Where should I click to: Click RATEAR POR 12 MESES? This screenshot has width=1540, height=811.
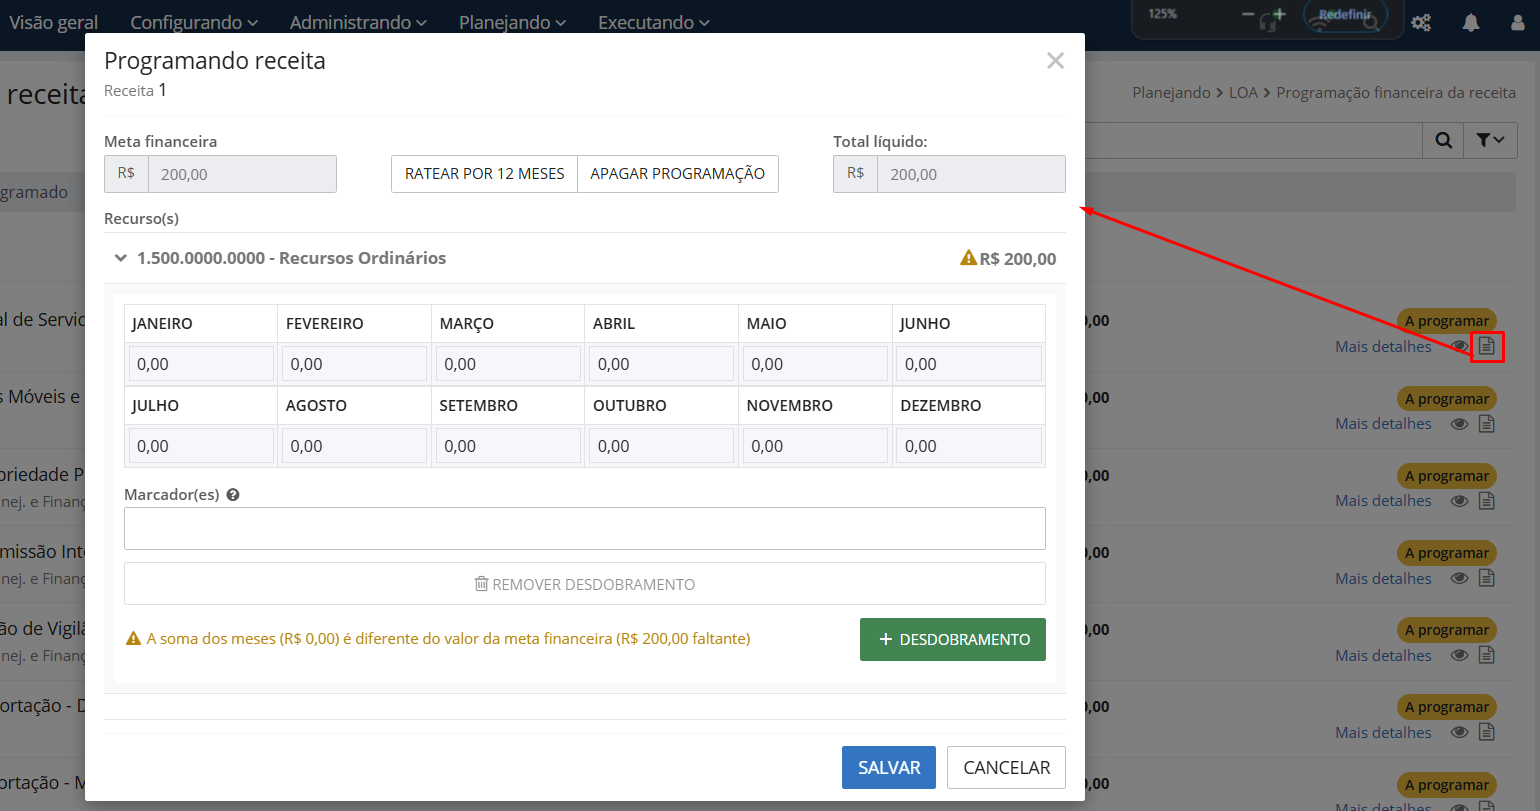click(484, 174)
